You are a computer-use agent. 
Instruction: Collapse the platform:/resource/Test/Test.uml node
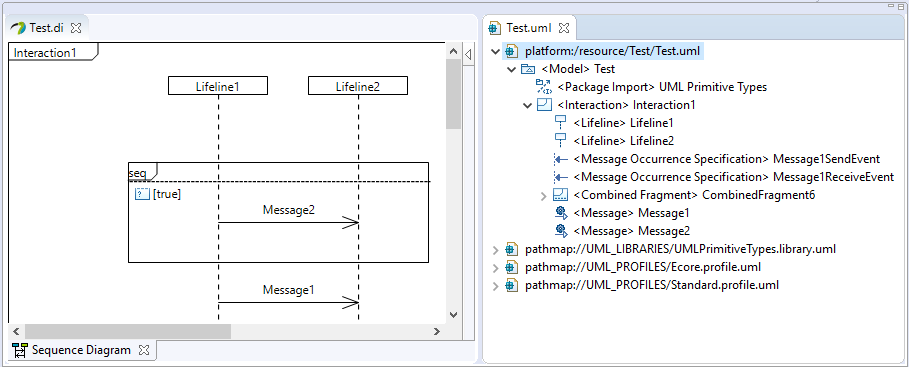pyautogui.click(x=495, y=52)
